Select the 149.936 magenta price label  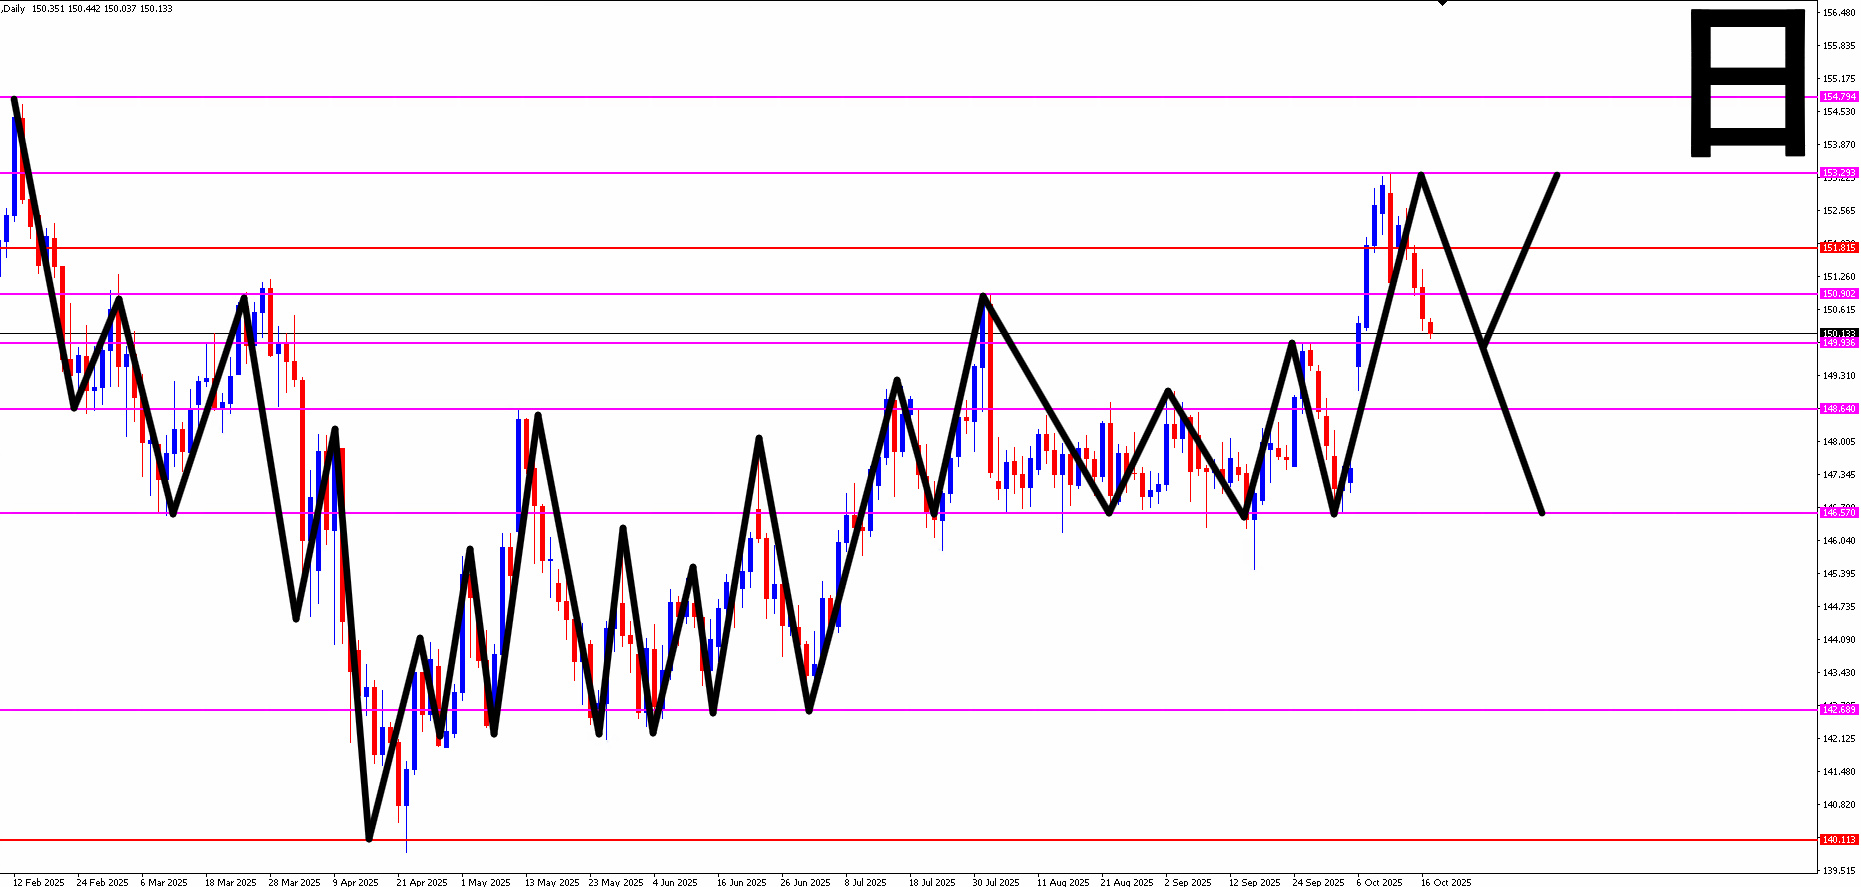pos(1839,343)
